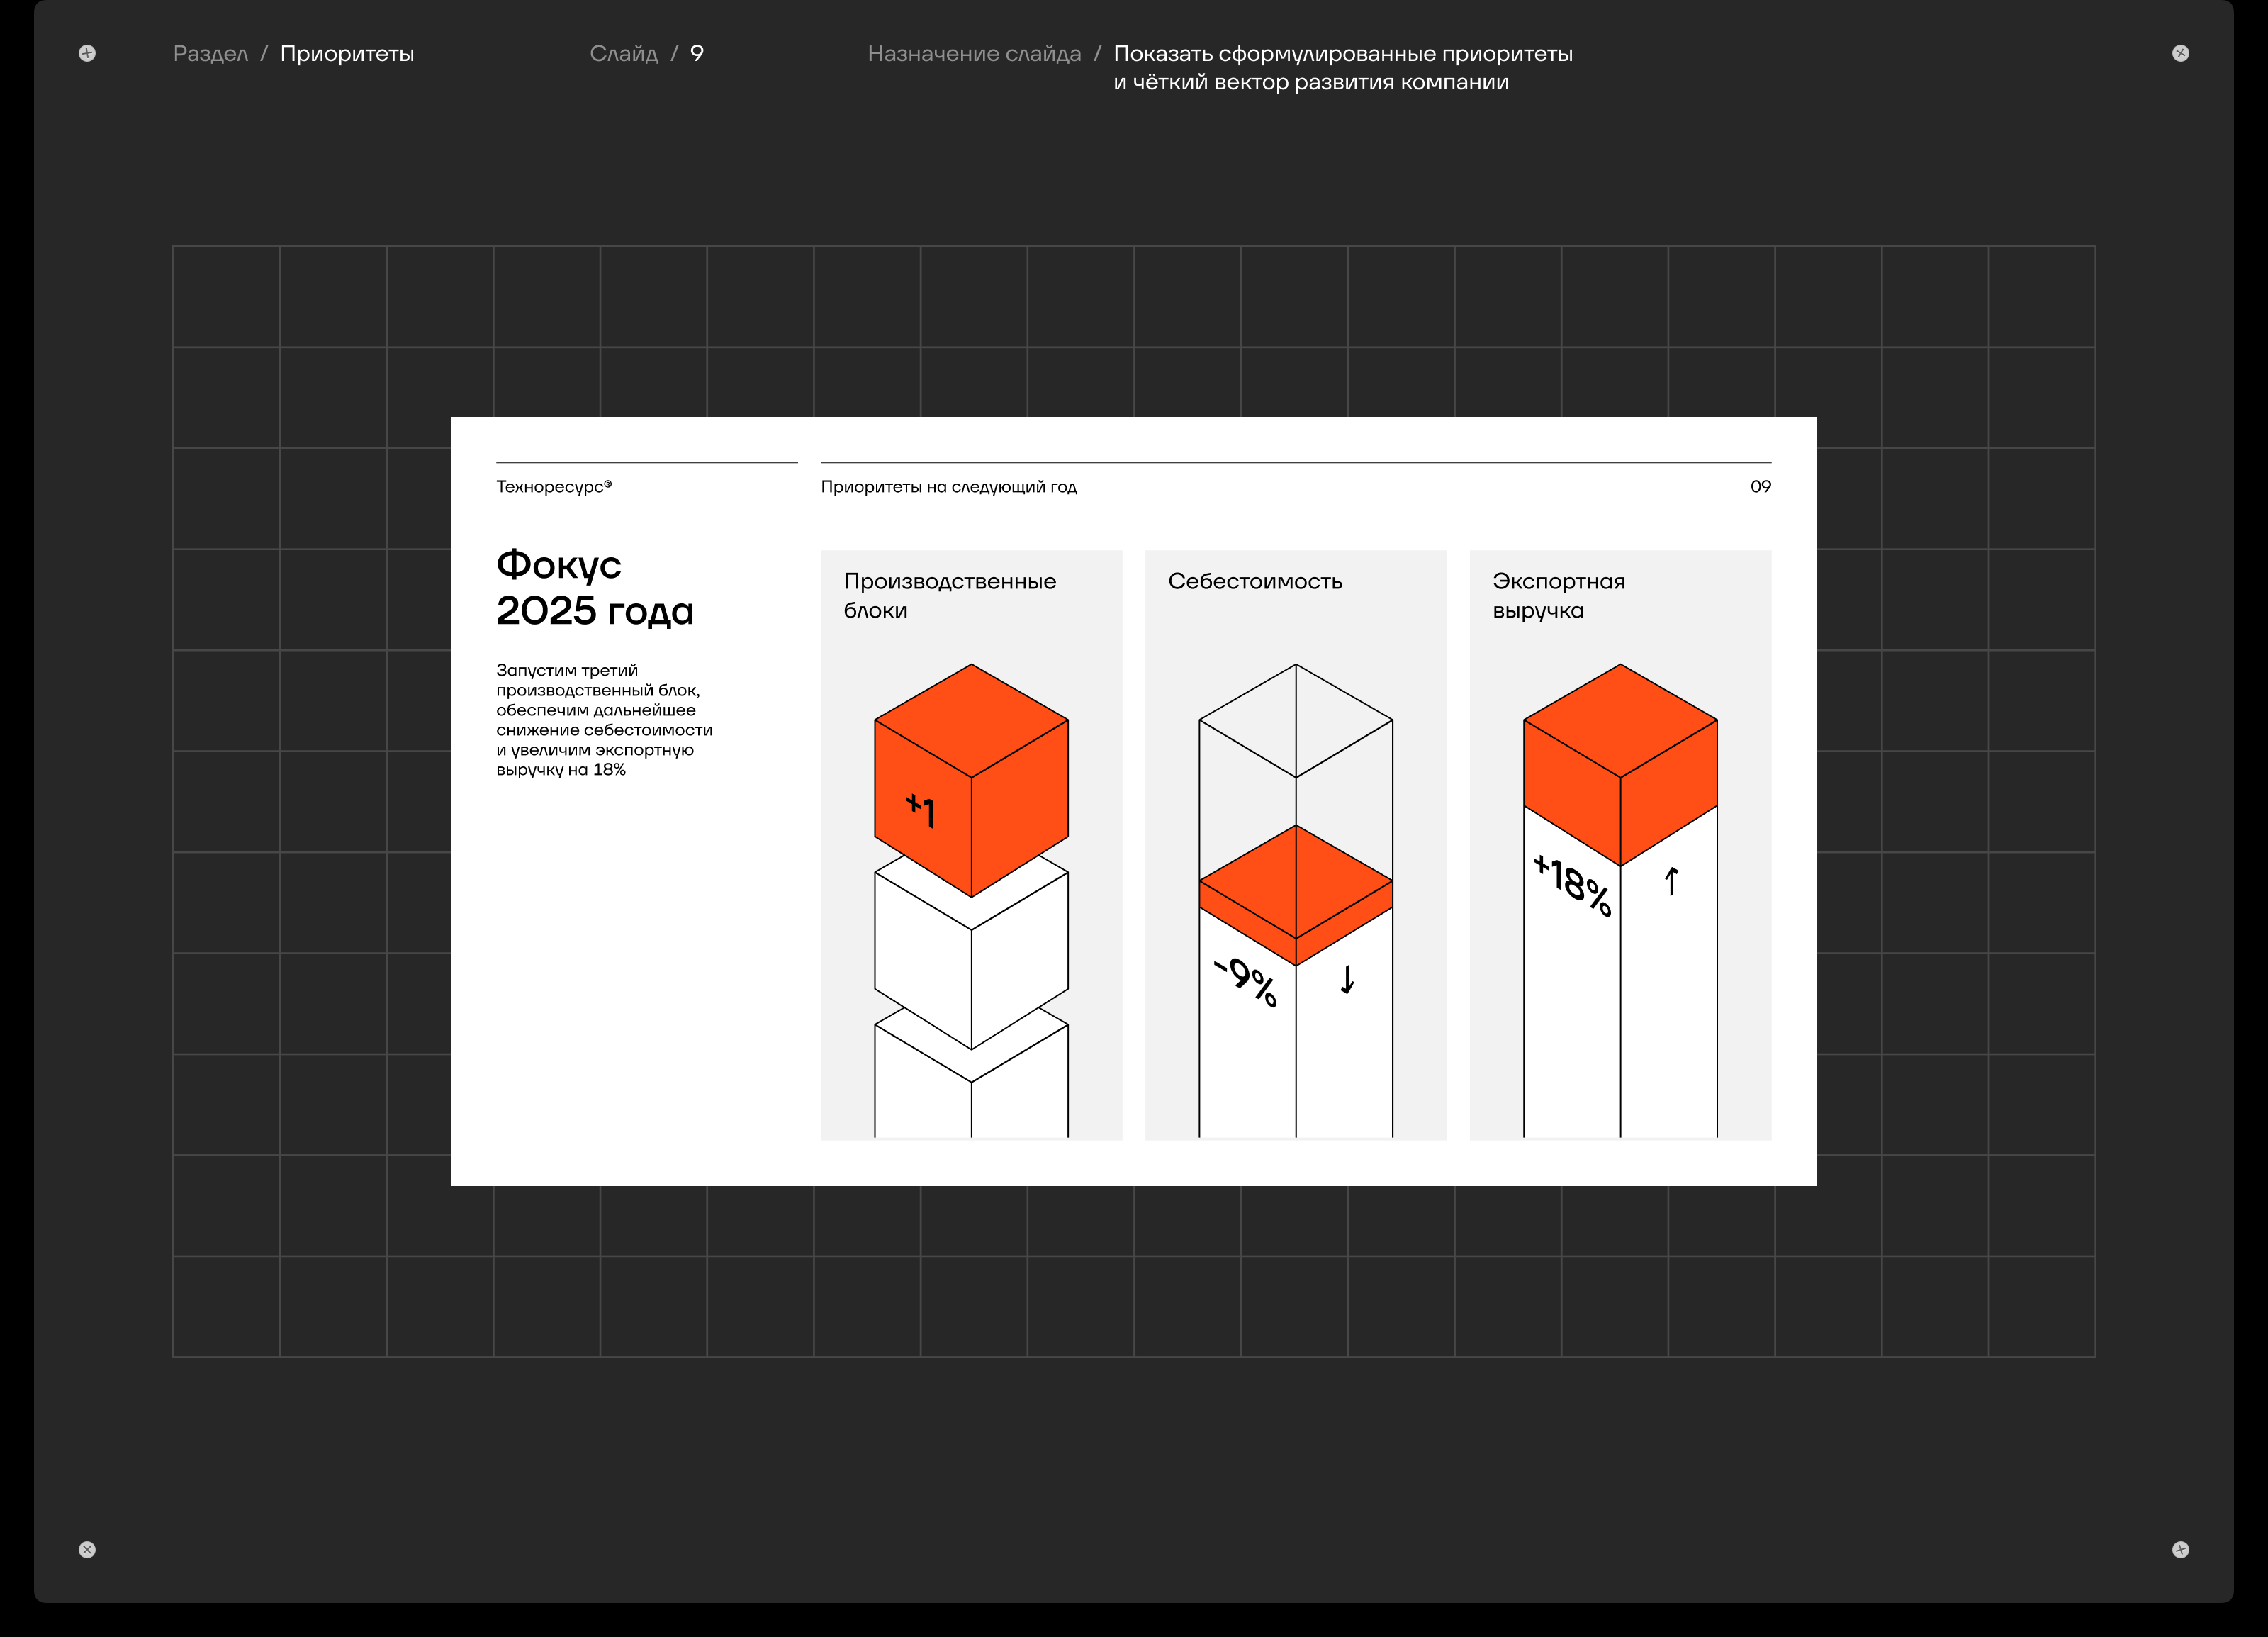The height and width of the screenshot is (1637, 2268).
Task: Click the Назначение слайда label
Action: point(974,54)
